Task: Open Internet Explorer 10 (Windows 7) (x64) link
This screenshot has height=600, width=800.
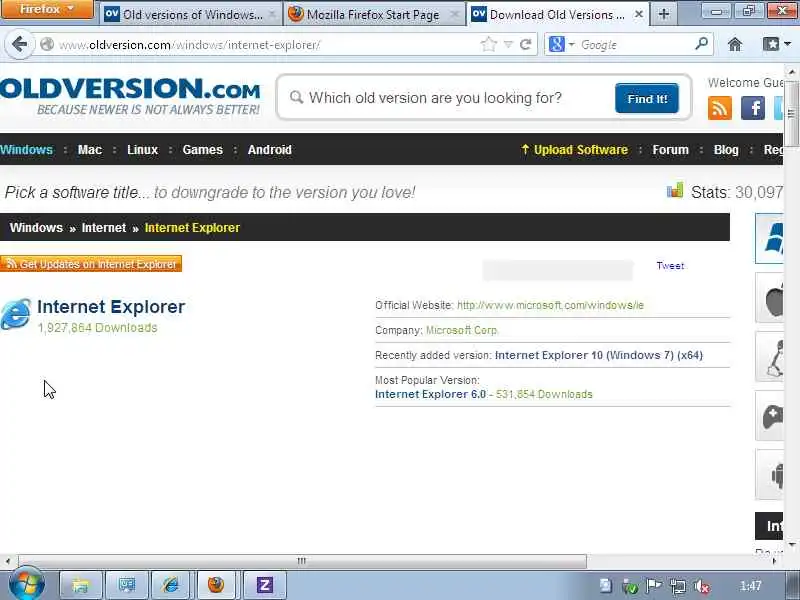Action: click(598, 355)
